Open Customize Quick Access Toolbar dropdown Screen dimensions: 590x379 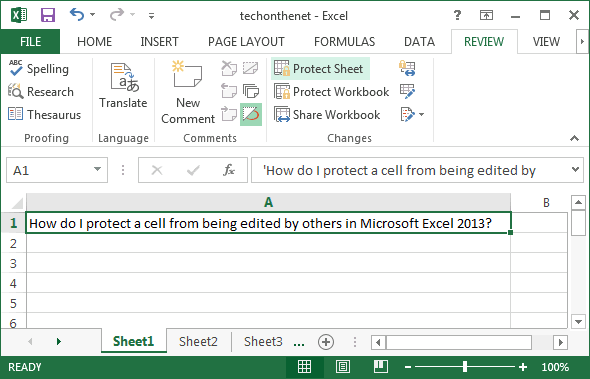tap(151, 16)
